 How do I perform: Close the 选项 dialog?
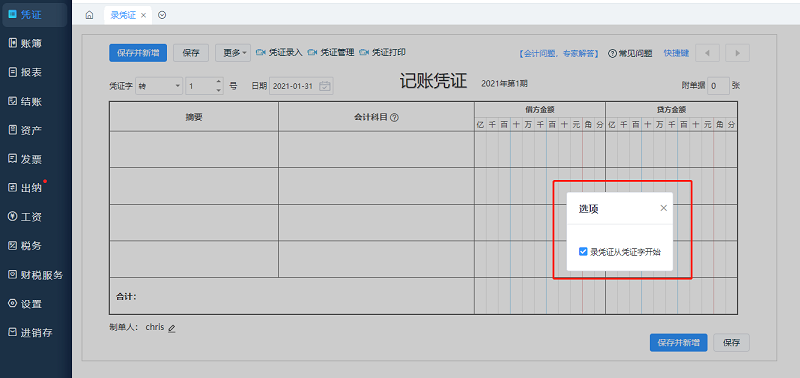click(x=663, y=208)
